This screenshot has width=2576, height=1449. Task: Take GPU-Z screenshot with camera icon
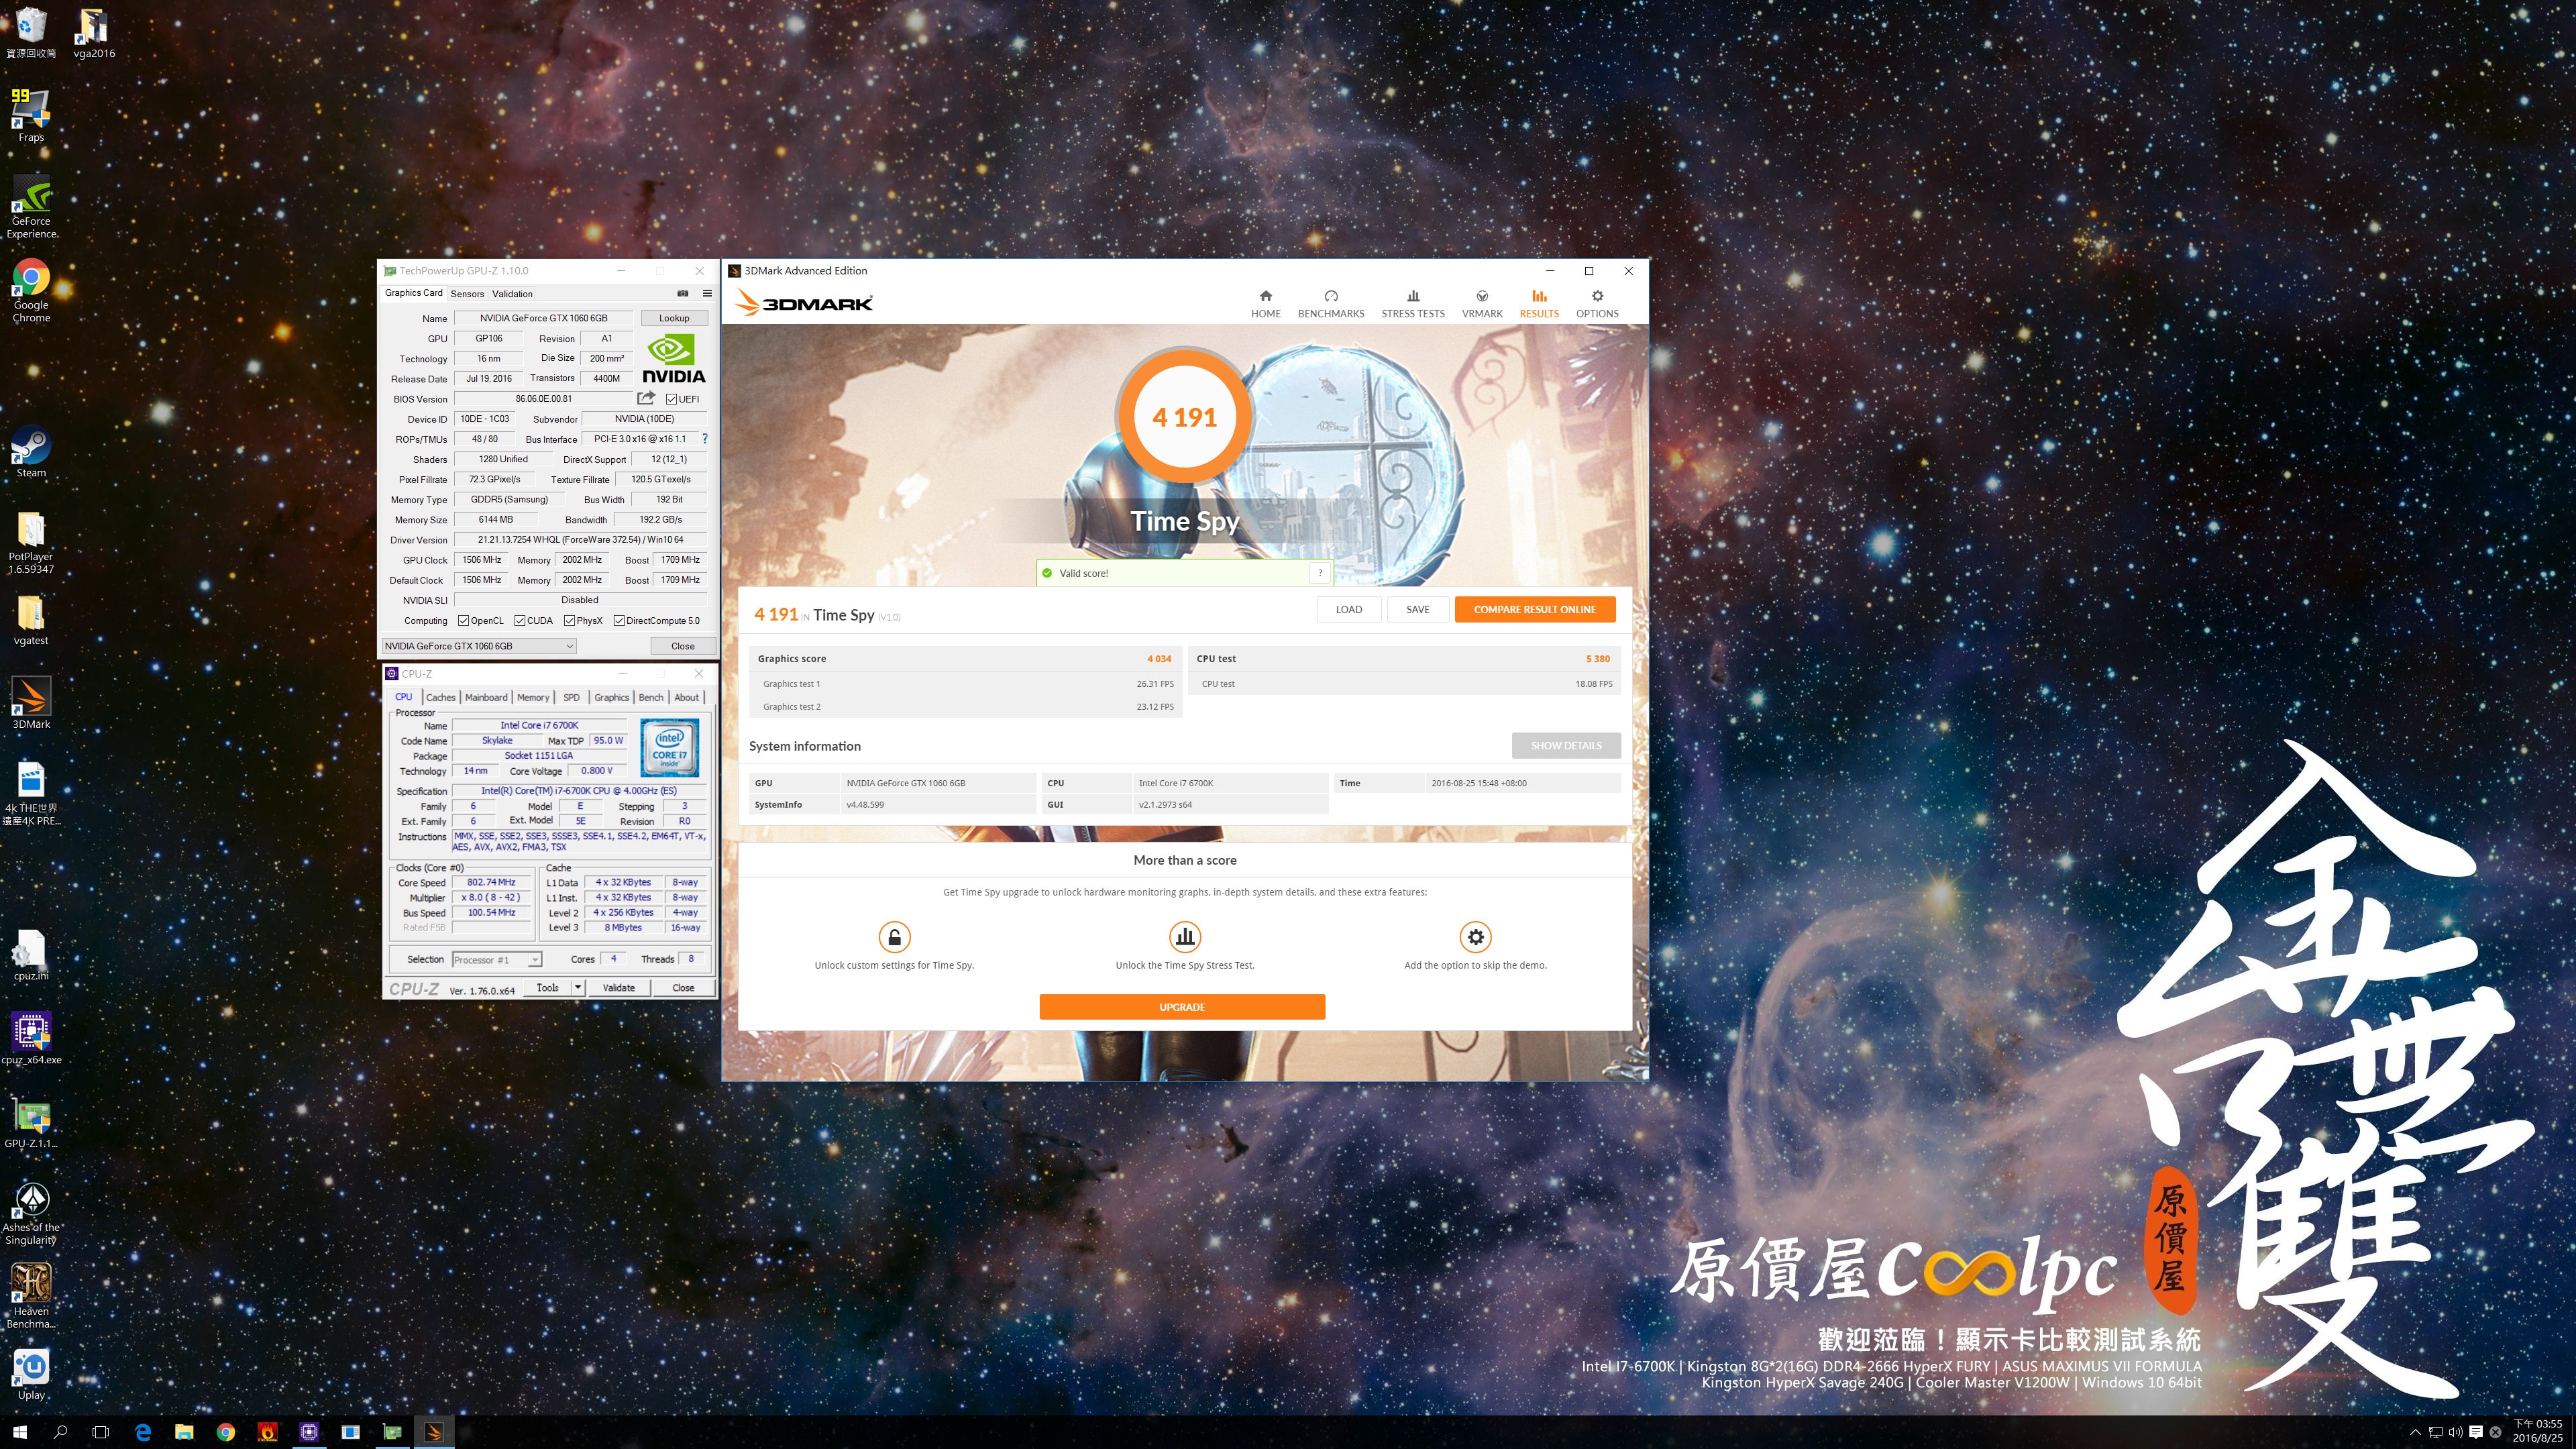coord(683,294)
